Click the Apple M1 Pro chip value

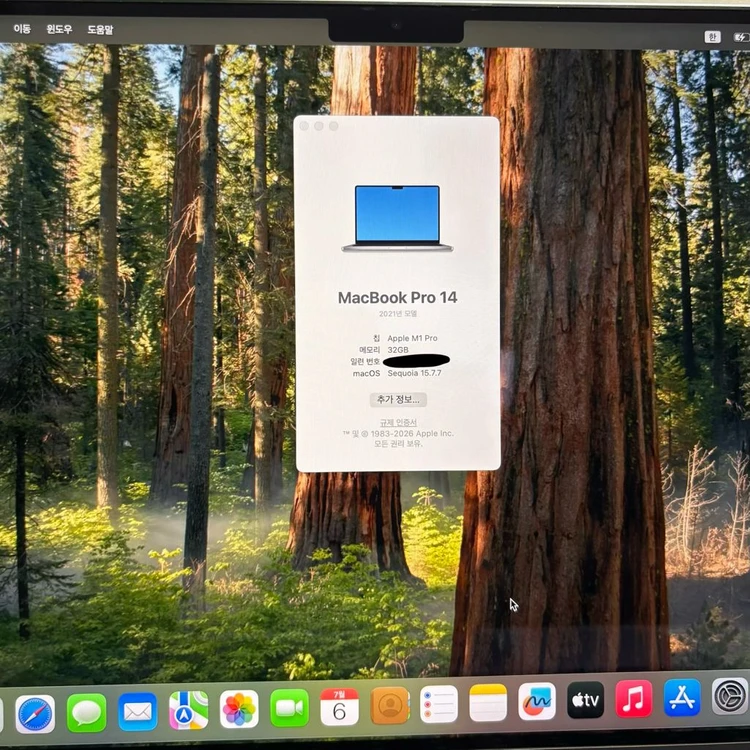[x=412, y=338]
